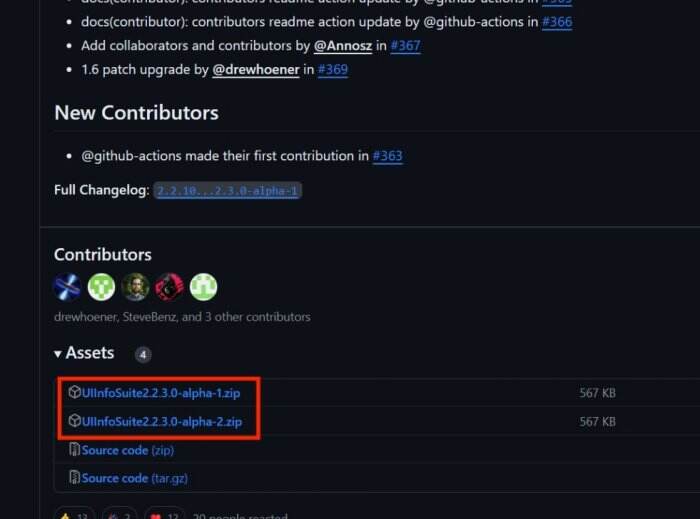The width and height of the screenshot is (700, 519).
Task: Open the third contributor's photo avatar
Action: 135,287
